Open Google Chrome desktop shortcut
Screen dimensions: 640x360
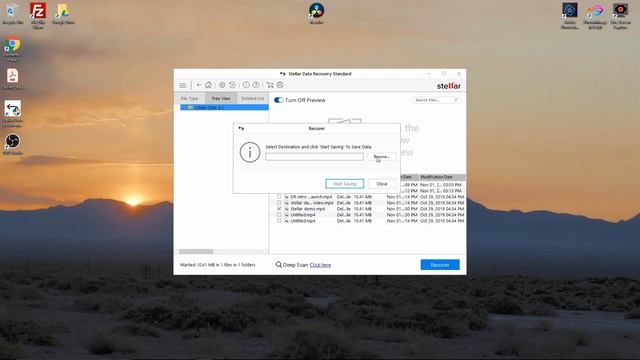(x=13, y=48)
